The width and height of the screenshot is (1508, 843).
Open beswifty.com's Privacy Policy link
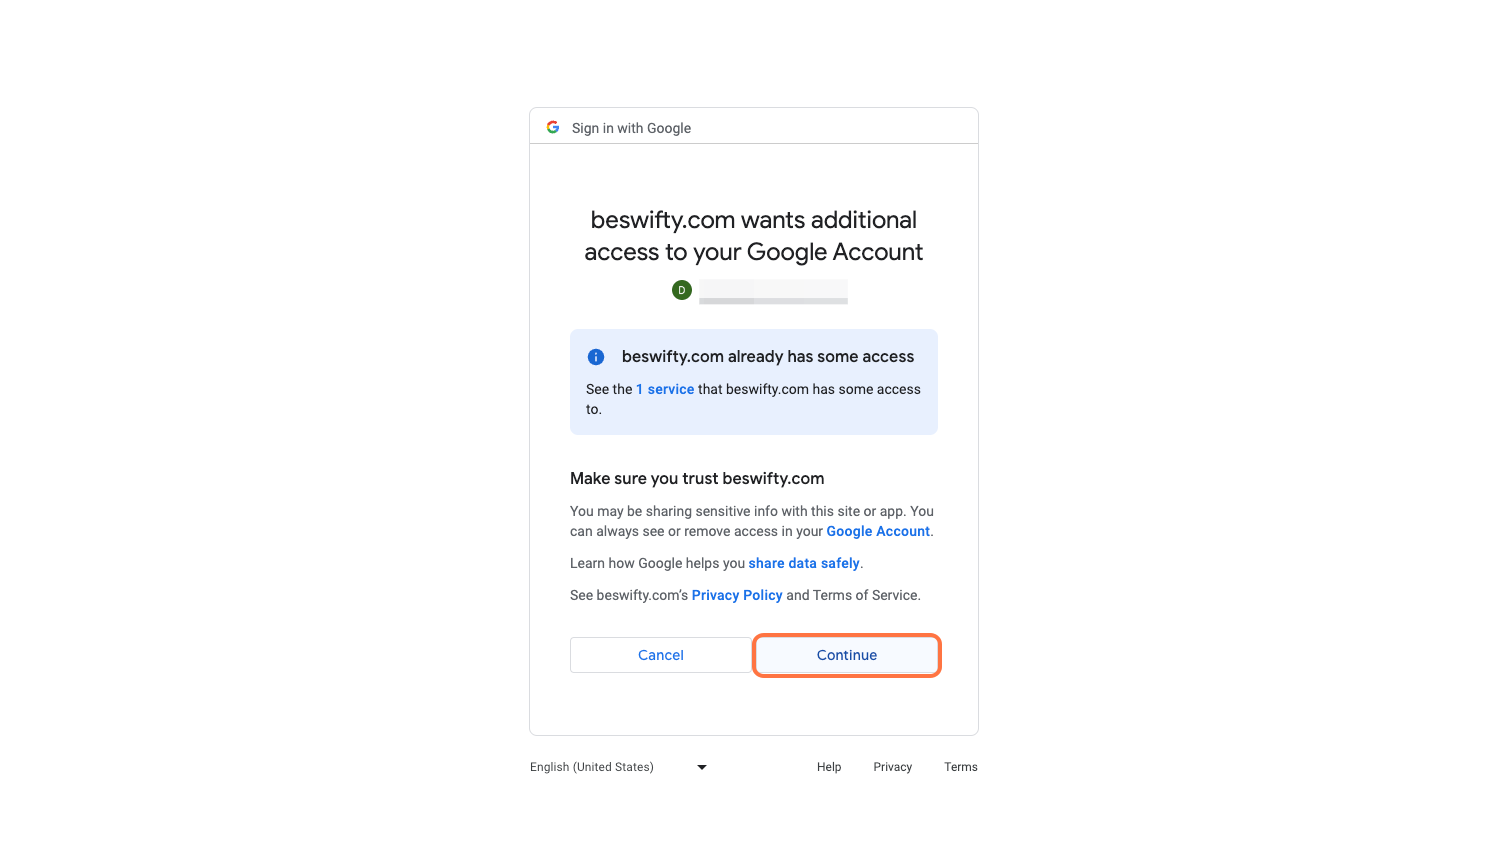pos(737,595)
